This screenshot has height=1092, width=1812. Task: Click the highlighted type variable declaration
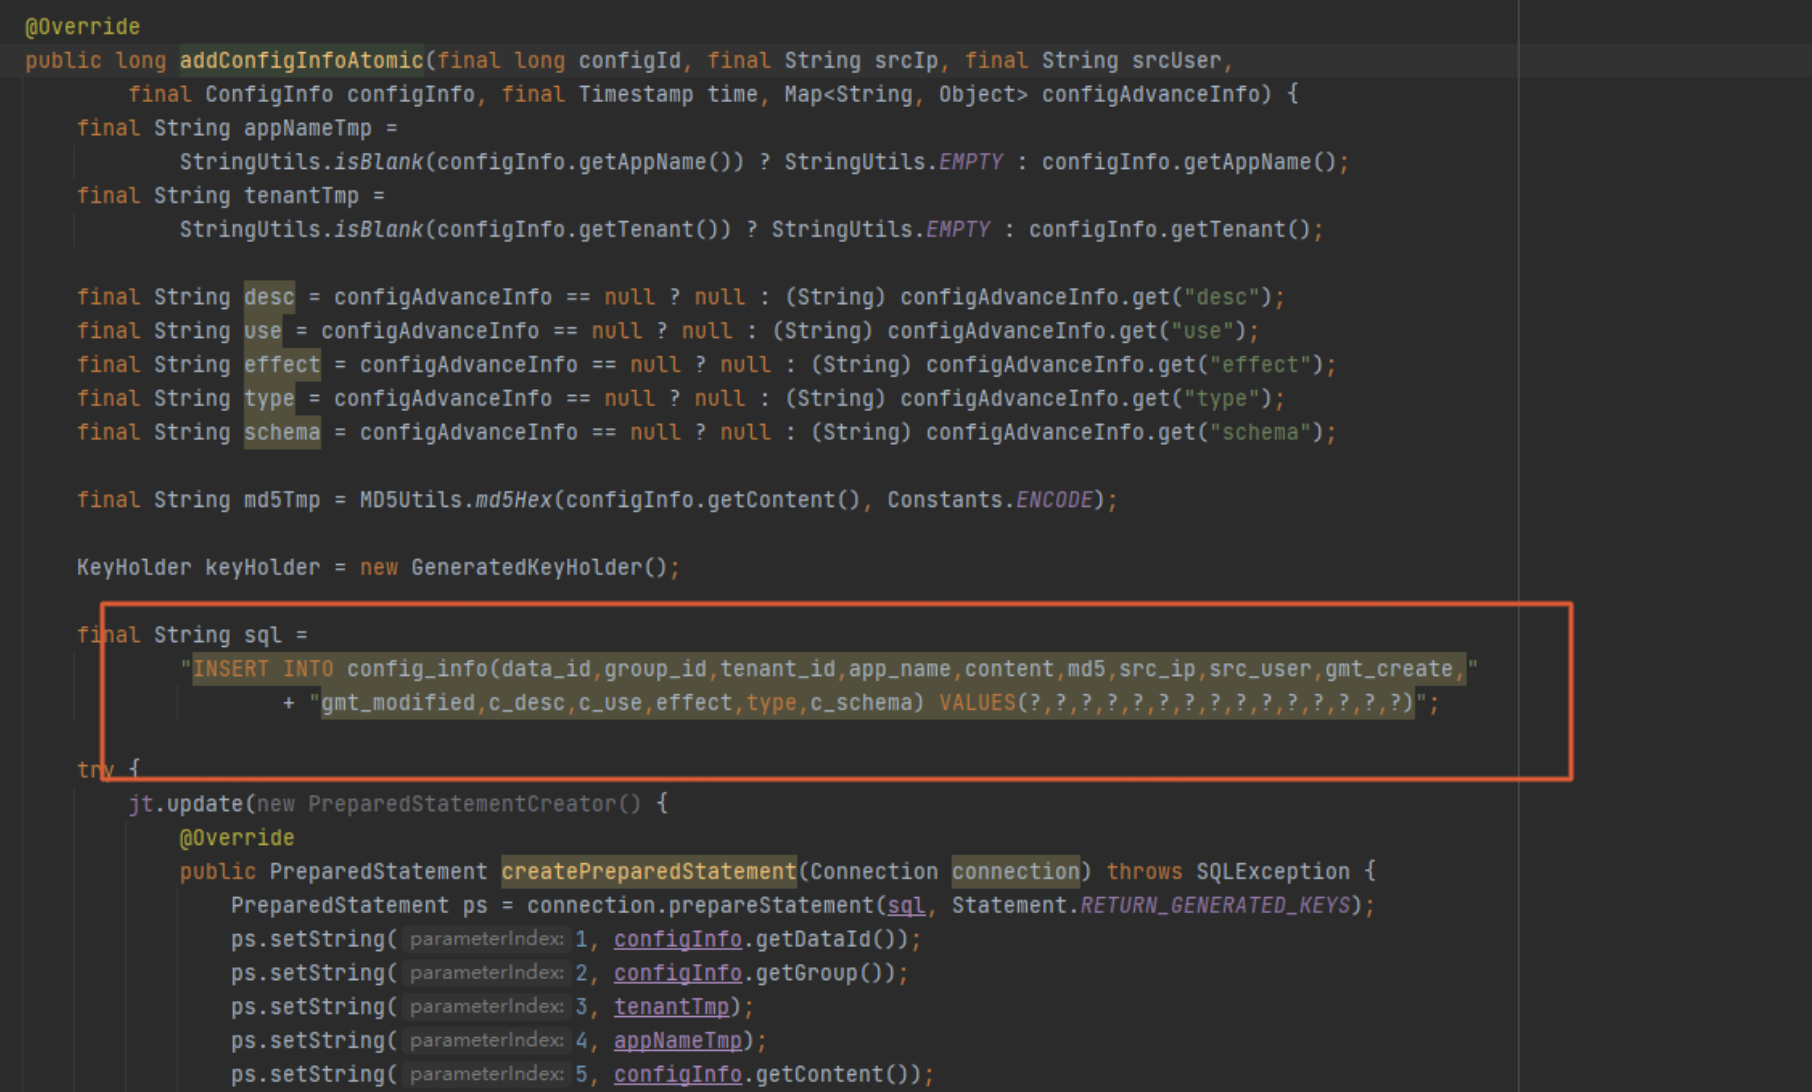click(269, 399)
